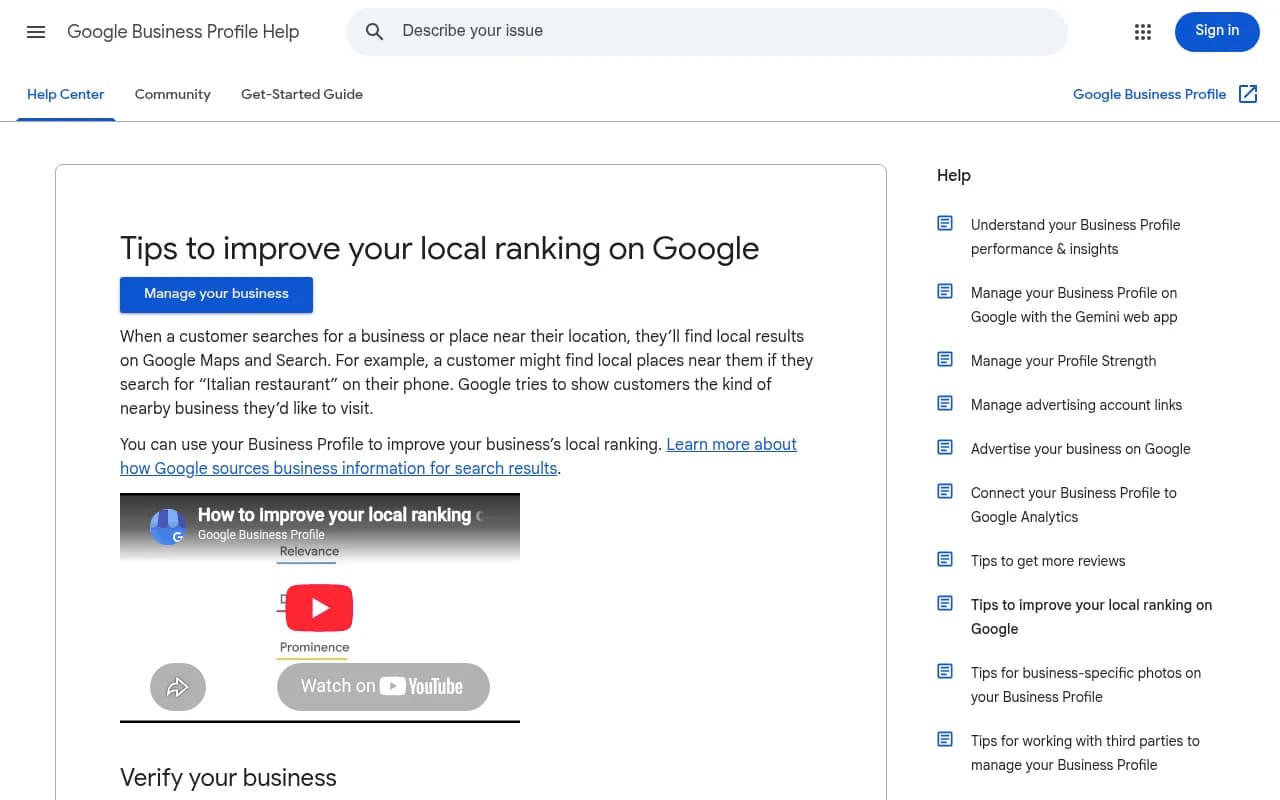Click the Manage your business button

[x=216, y=294]
